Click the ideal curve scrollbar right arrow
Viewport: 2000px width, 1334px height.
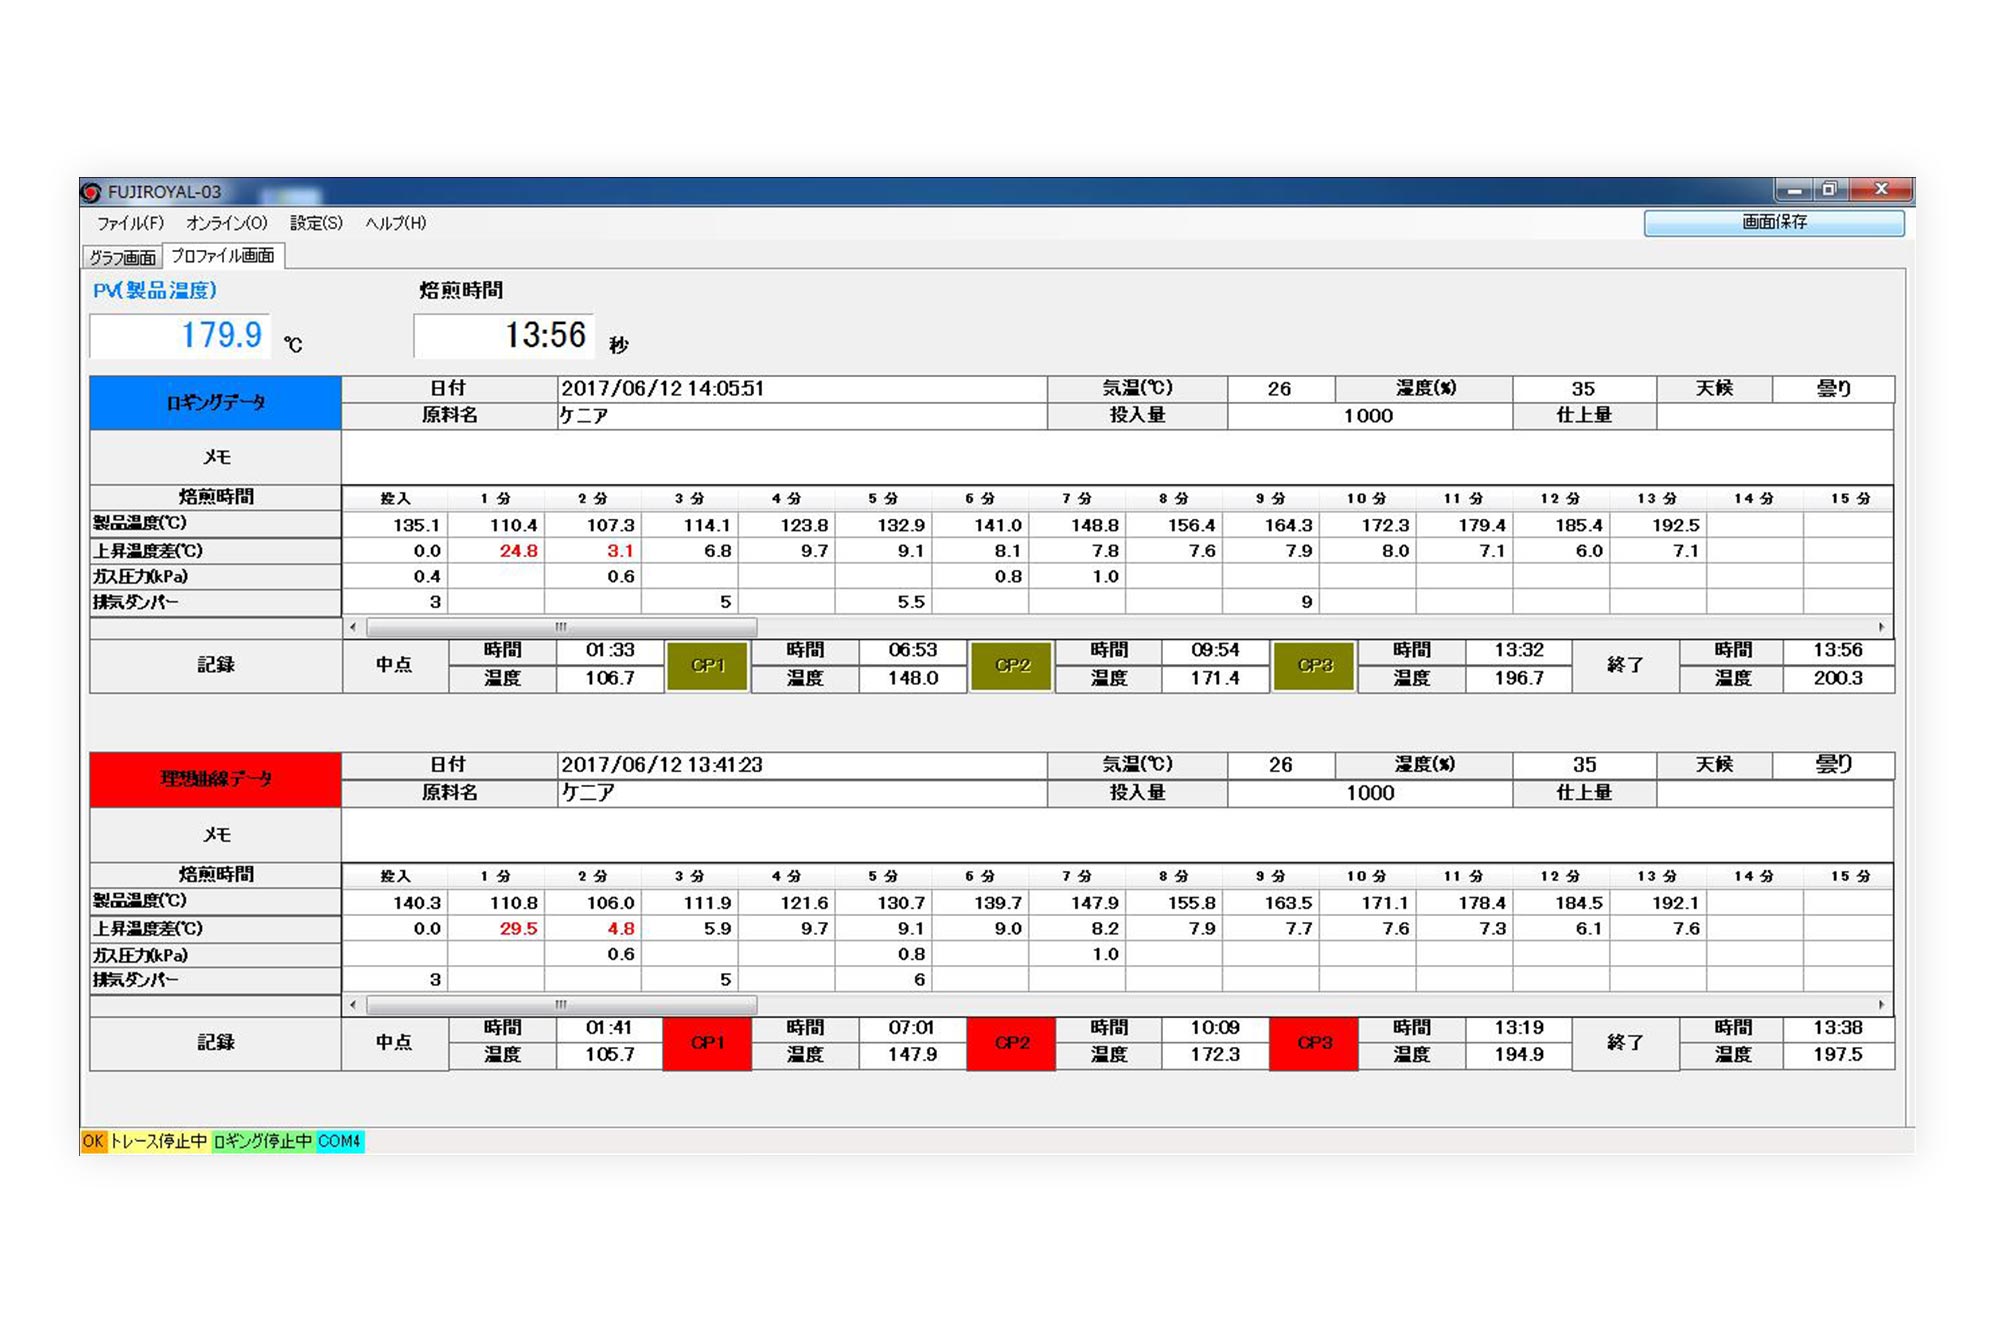[x=1882, y=1004]
